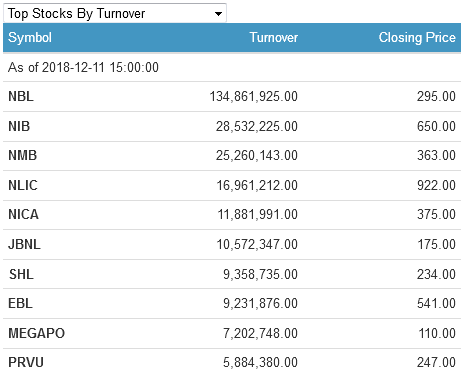Click the PRVU stock symbol

click(26, 362)
